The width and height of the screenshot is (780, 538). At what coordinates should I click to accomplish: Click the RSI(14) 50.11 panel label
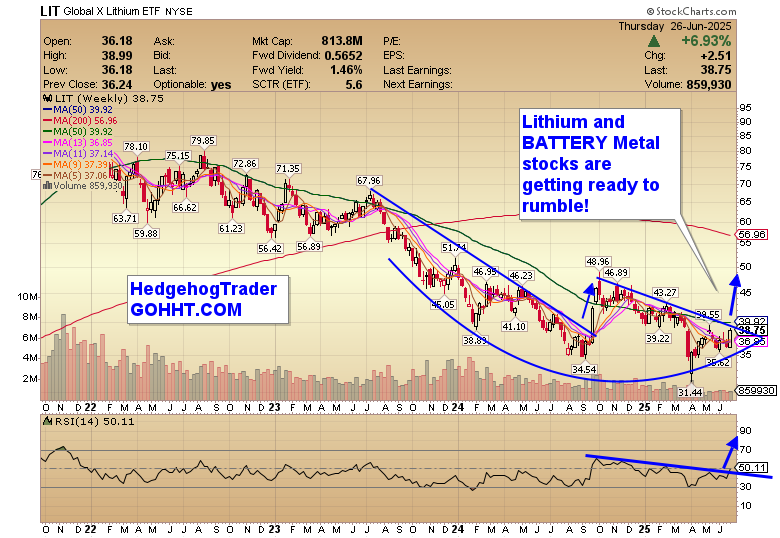[94, 421]
